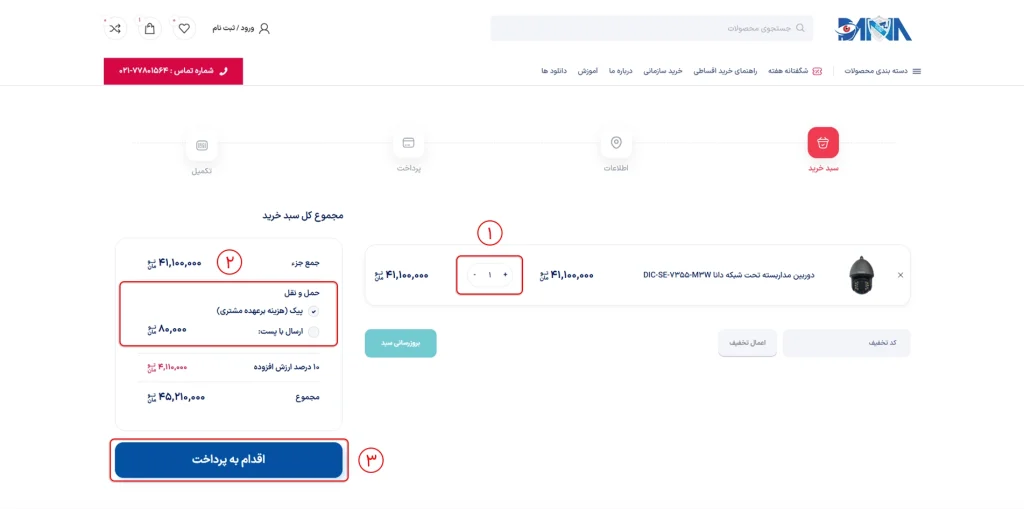The height and width of the screenshot is (509, 1024).
Task: Increase product quantity with plus button
Action: click(x=505, y=275)
